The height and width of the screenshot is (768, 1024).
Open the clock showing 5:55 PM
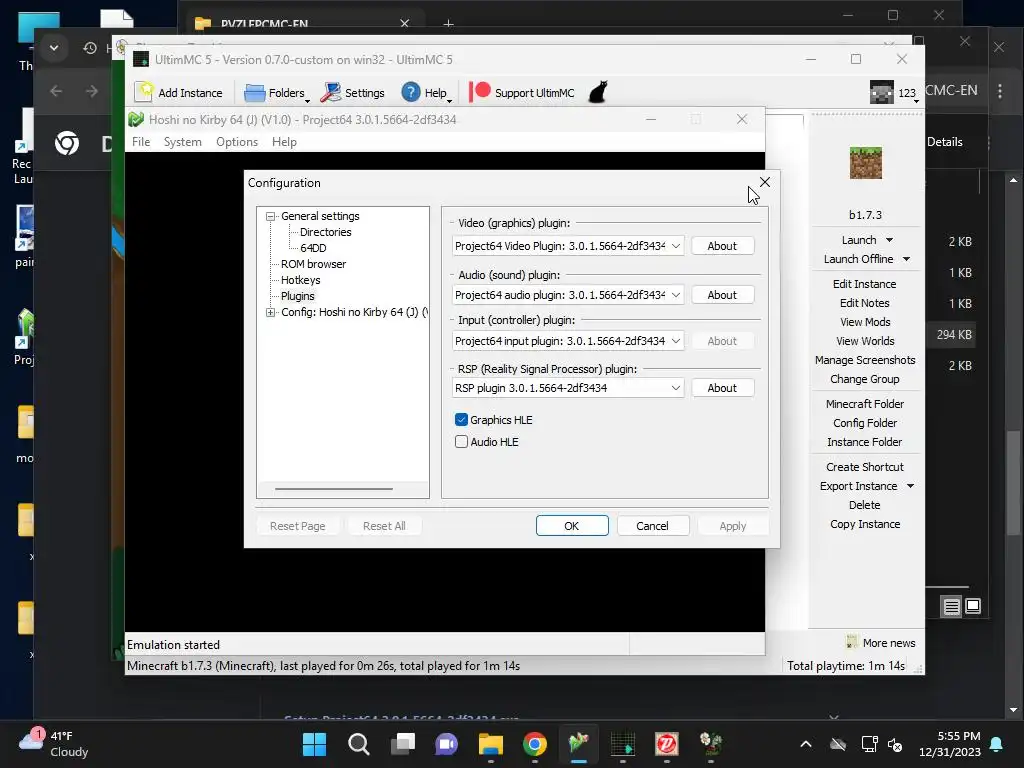950,744
